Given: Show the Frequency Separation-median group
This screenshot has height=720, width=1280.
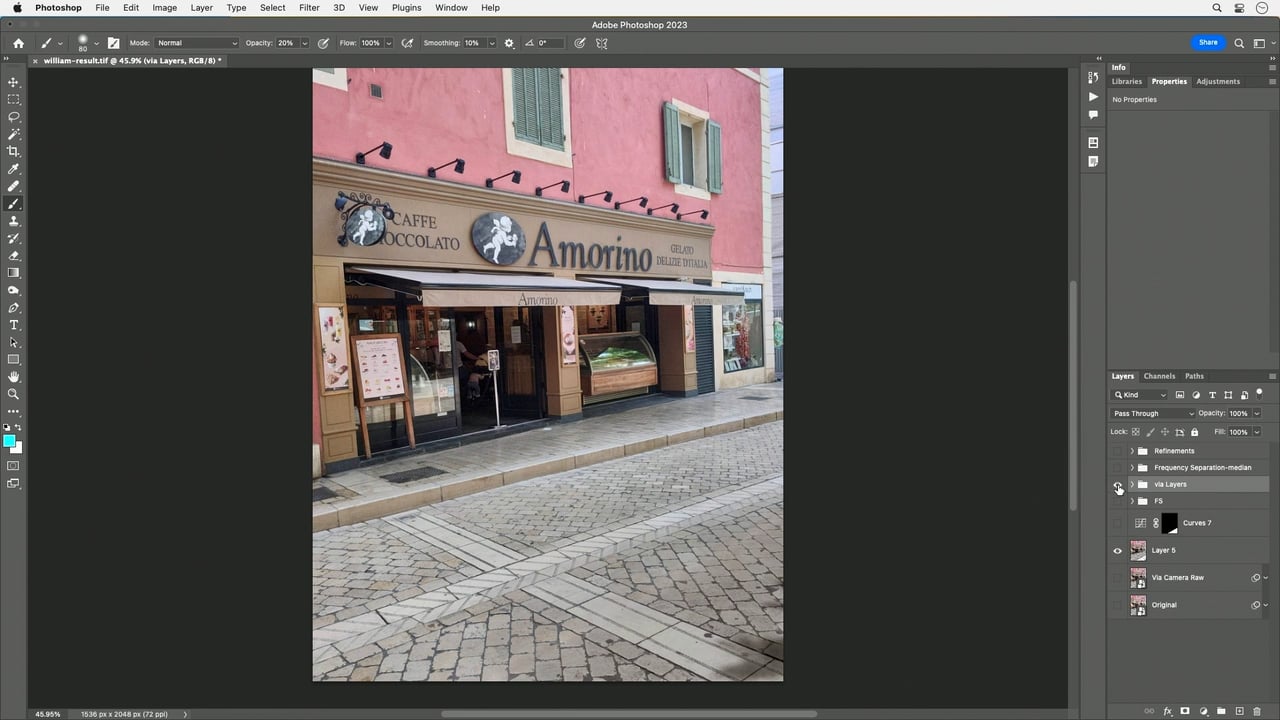Looking at the screenshot, I should (1118, 467).
